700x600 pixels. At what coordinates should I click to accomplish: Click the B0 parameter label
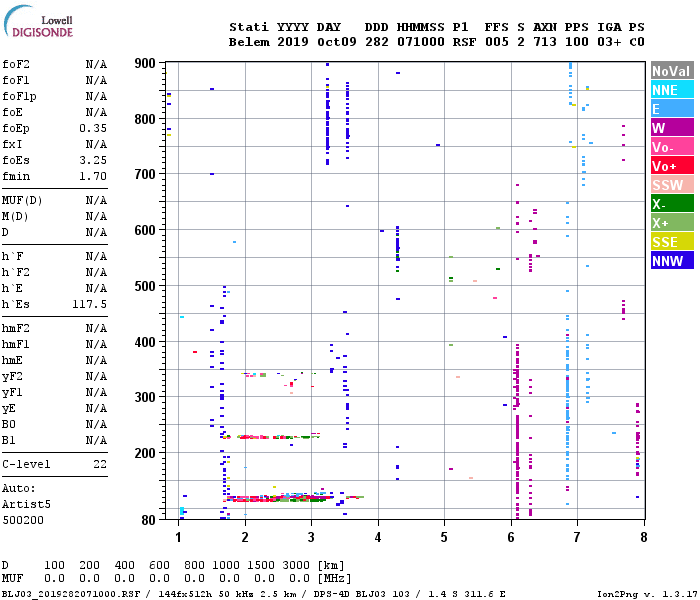[x=9, y=425]
